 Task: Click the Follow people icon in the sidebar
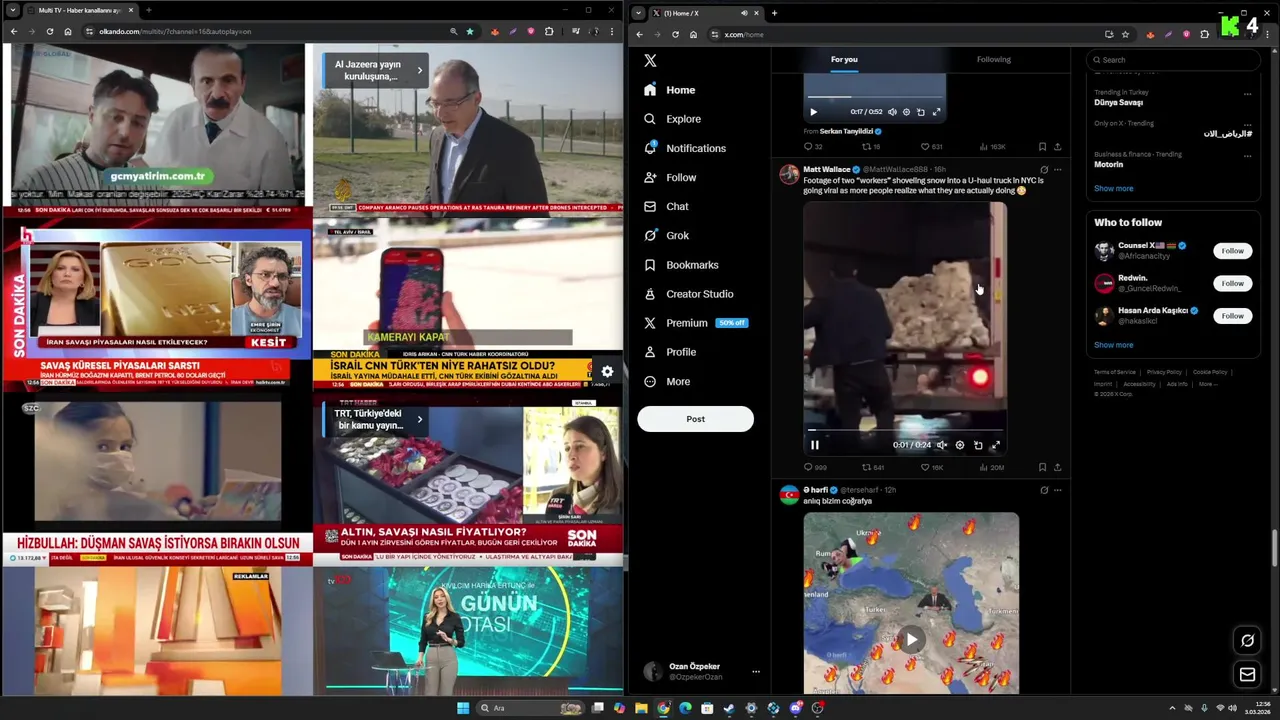point(650,177)
